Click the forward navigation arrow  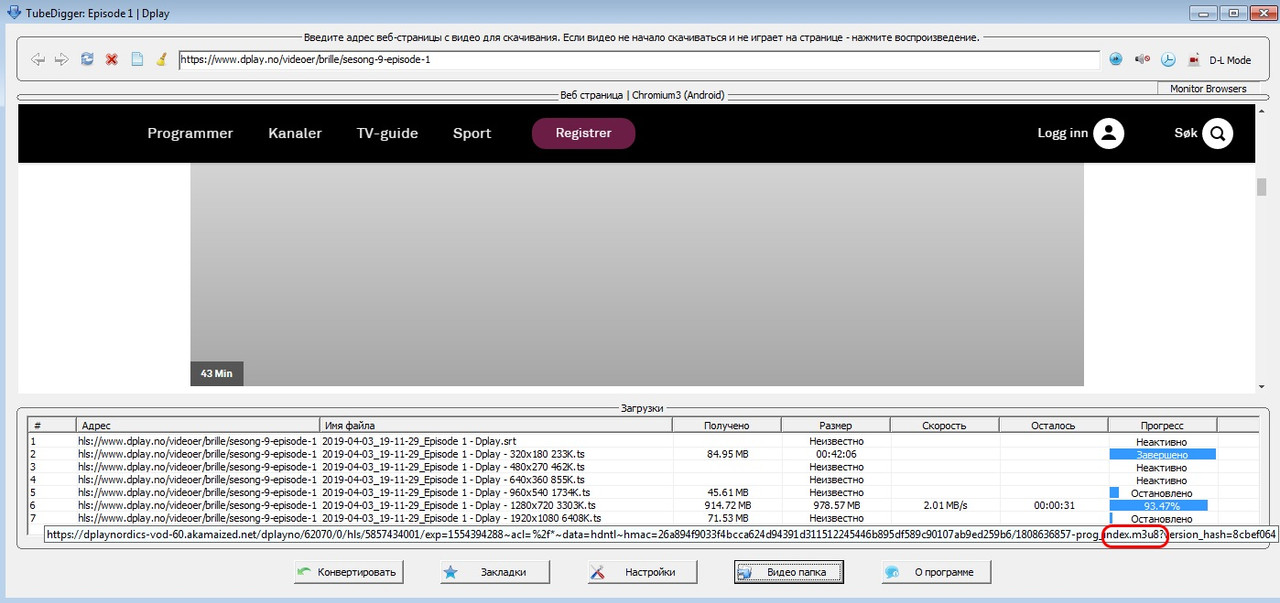click(x=62, y=60)
